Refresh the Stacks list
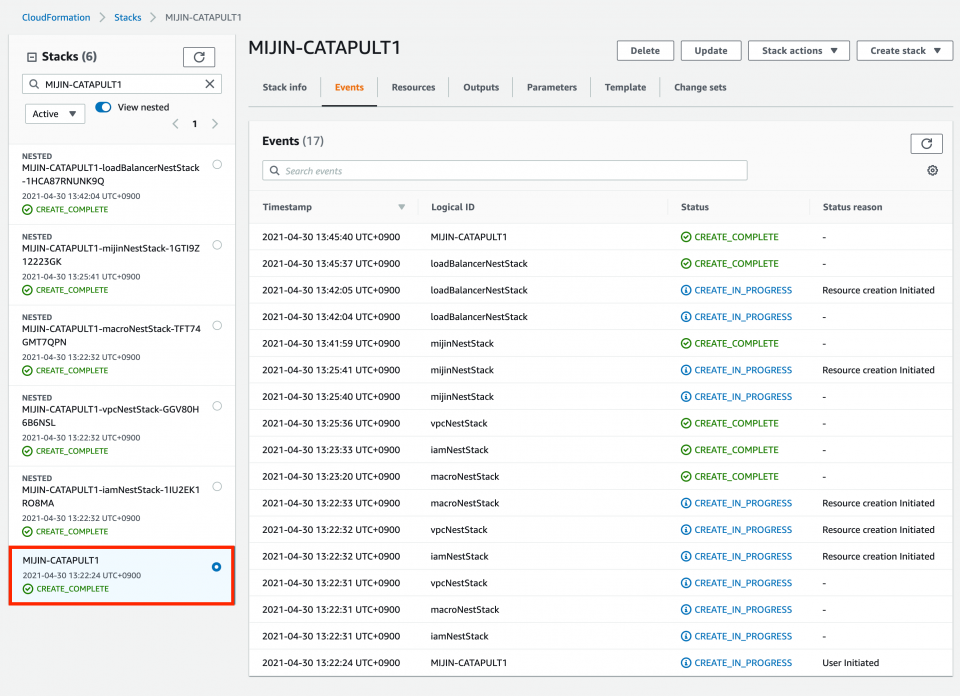The image size is (960, 696). [199, 57]
